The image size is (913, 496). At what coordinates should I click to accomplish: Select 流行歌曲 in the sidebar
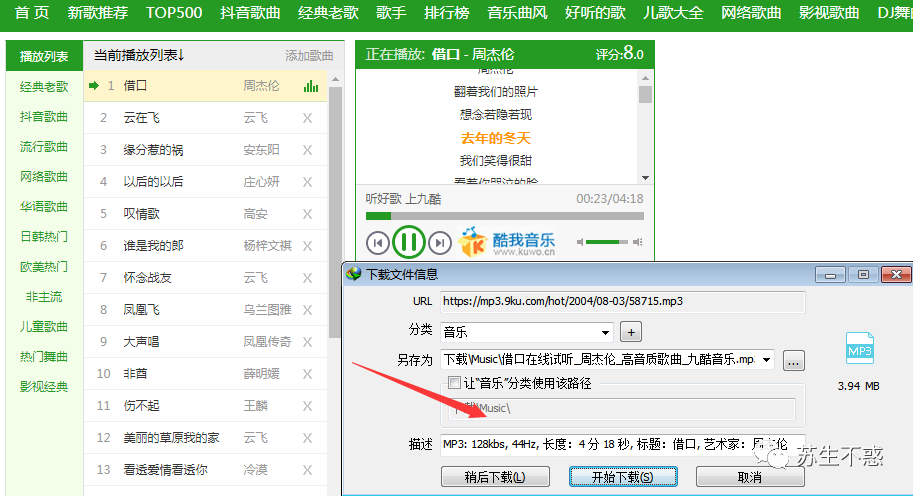click(x=44, y=147)
